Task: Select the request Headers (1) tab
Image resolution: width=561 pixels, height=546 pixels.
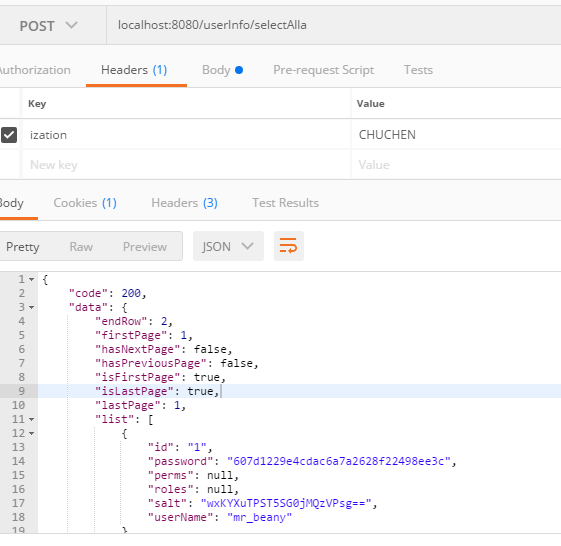Action: [x=134, y=70]
